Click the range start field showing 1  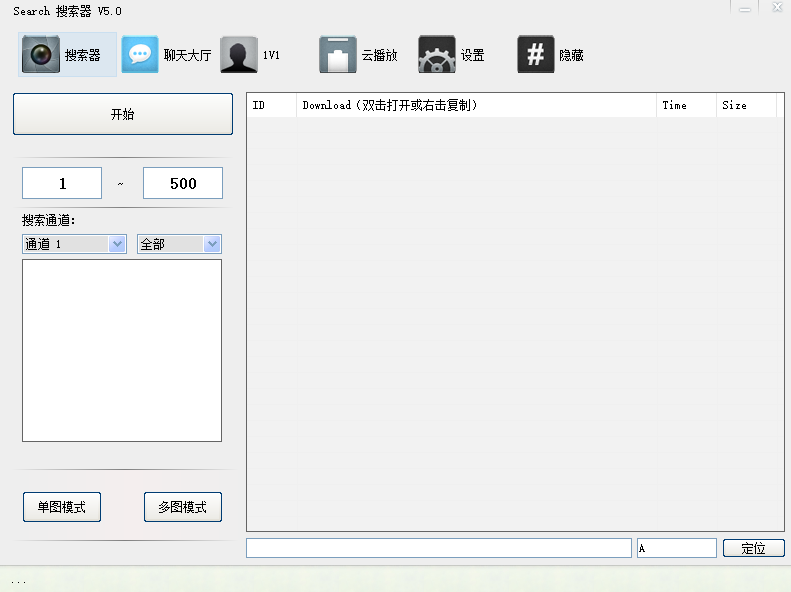coord(62,183)
